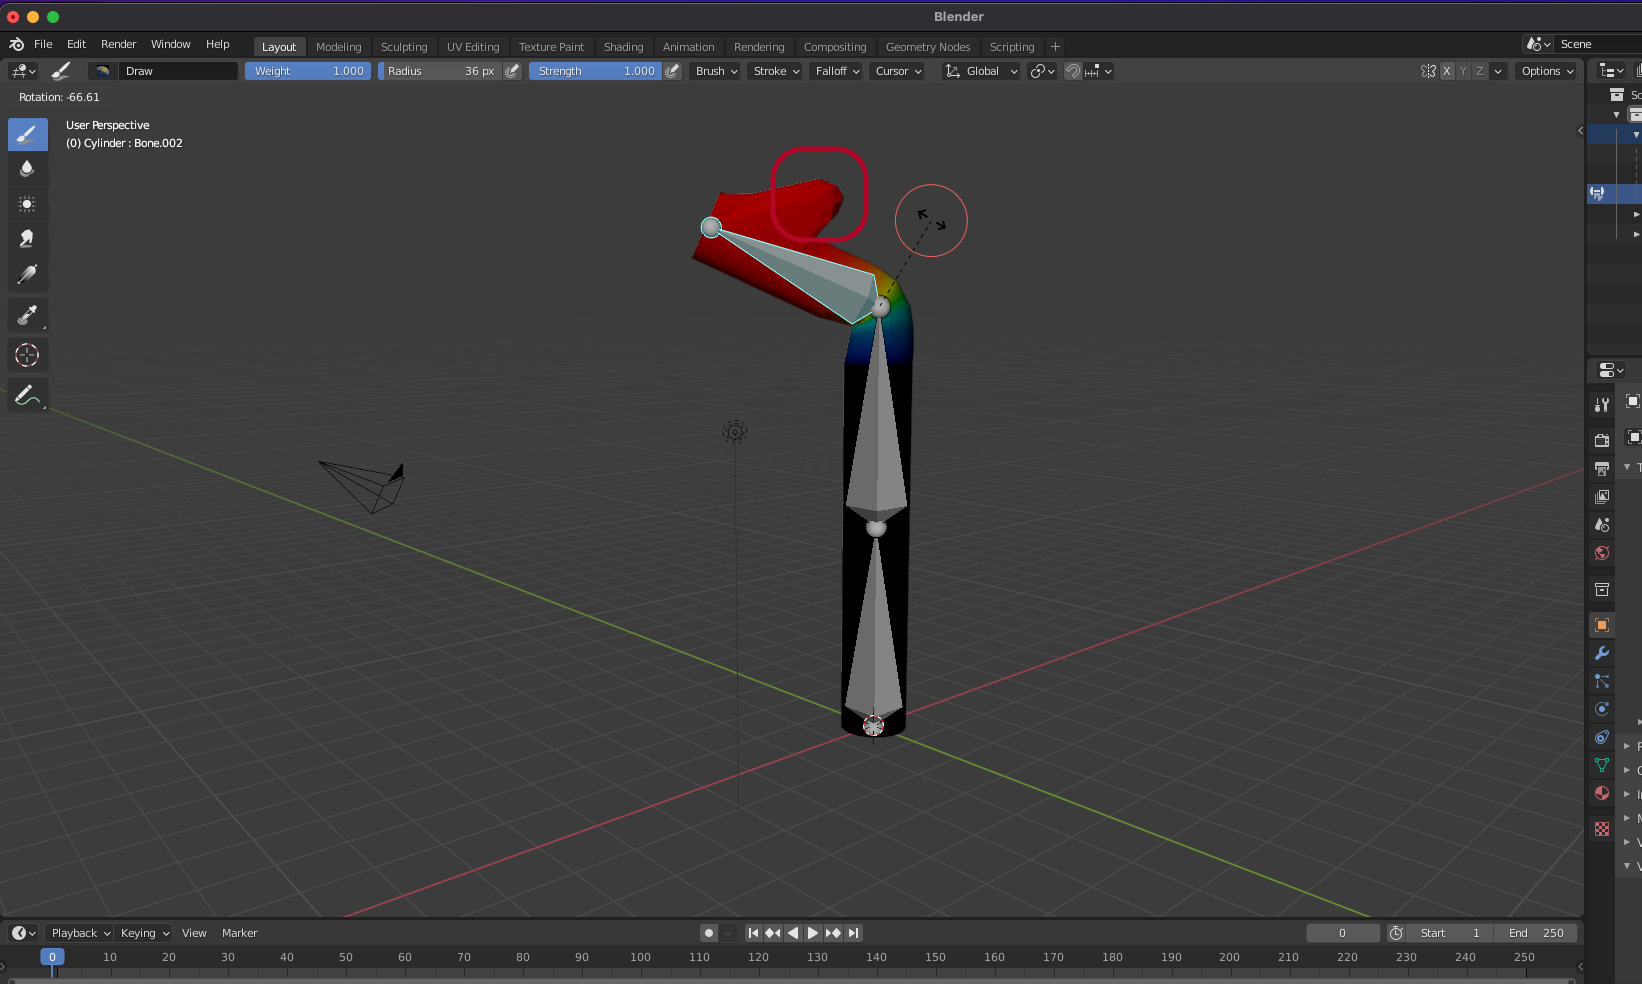Open the Texture properties tab

coord(1601,829)
